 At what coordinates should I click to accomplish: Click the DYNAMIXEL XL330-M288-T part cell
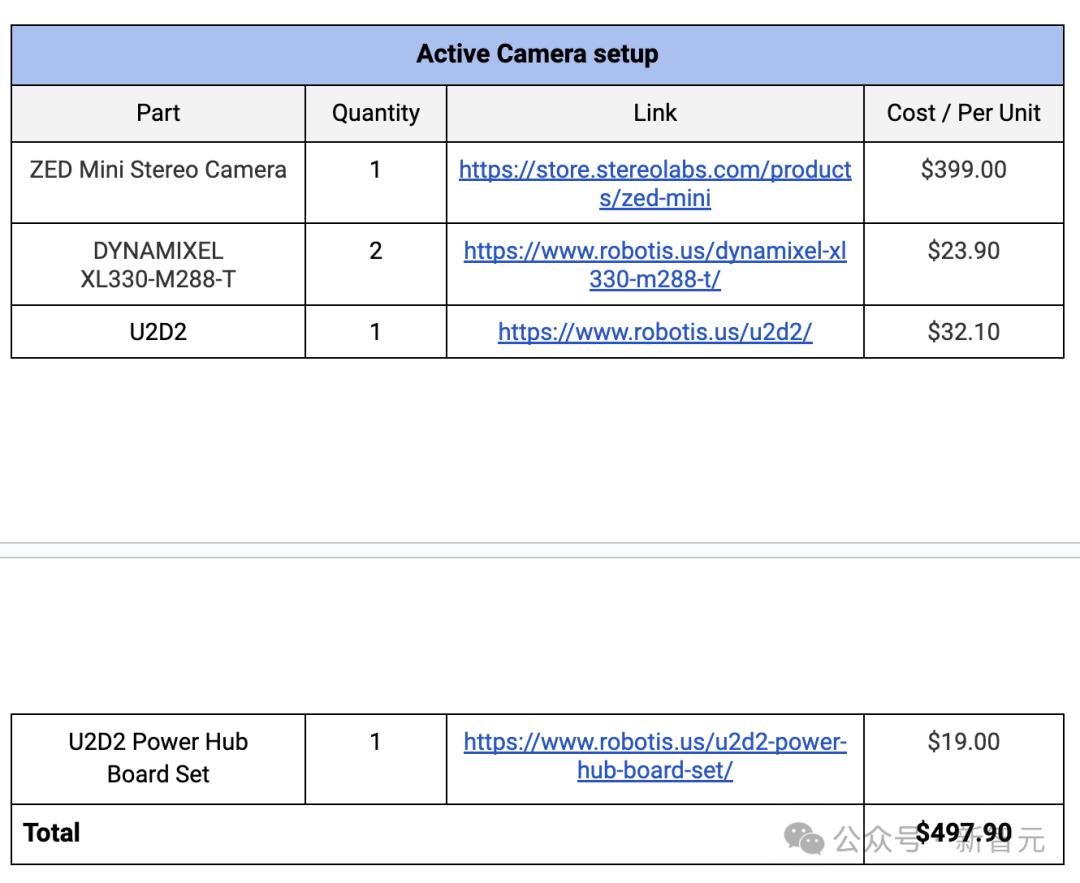tap(158, 264)
